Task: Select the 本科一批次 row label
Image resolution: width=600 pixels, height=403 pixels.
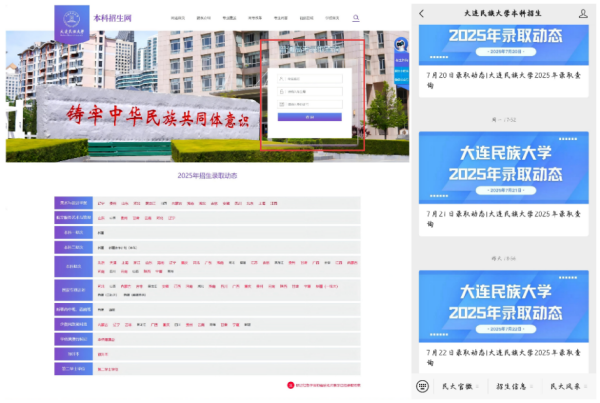Action: tap(73, 232)
